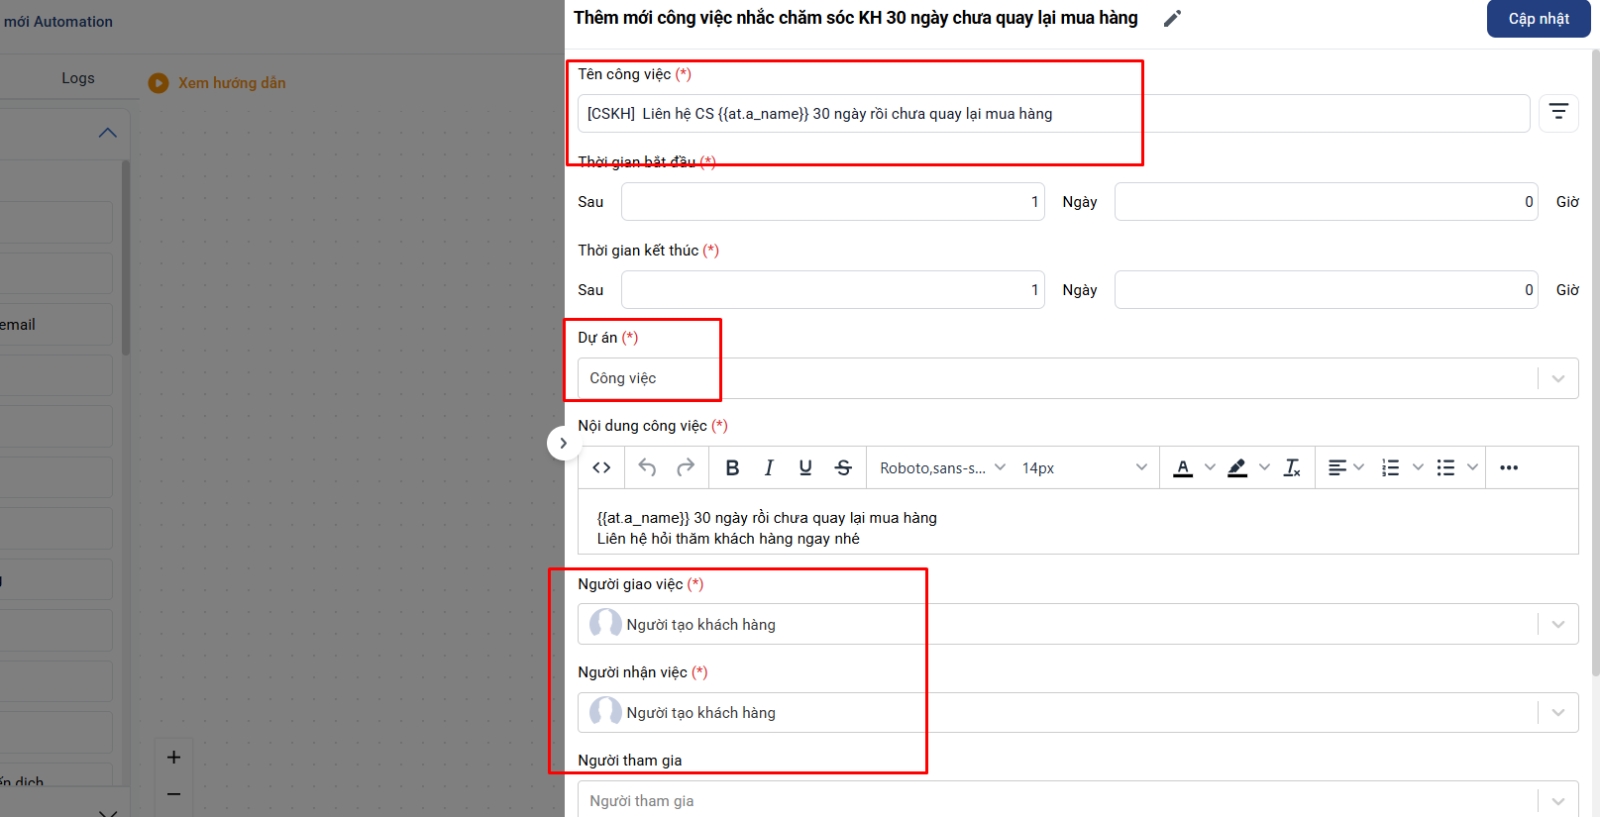Click the Tên công việc input field

tap(1052, 114)
